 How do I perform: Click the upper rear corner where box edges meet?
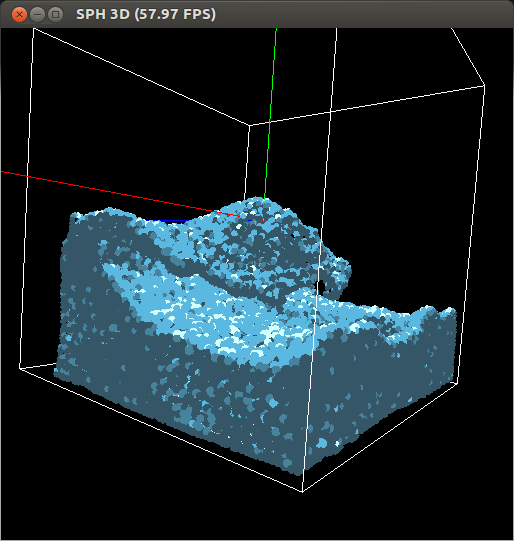tap(249, 125)
